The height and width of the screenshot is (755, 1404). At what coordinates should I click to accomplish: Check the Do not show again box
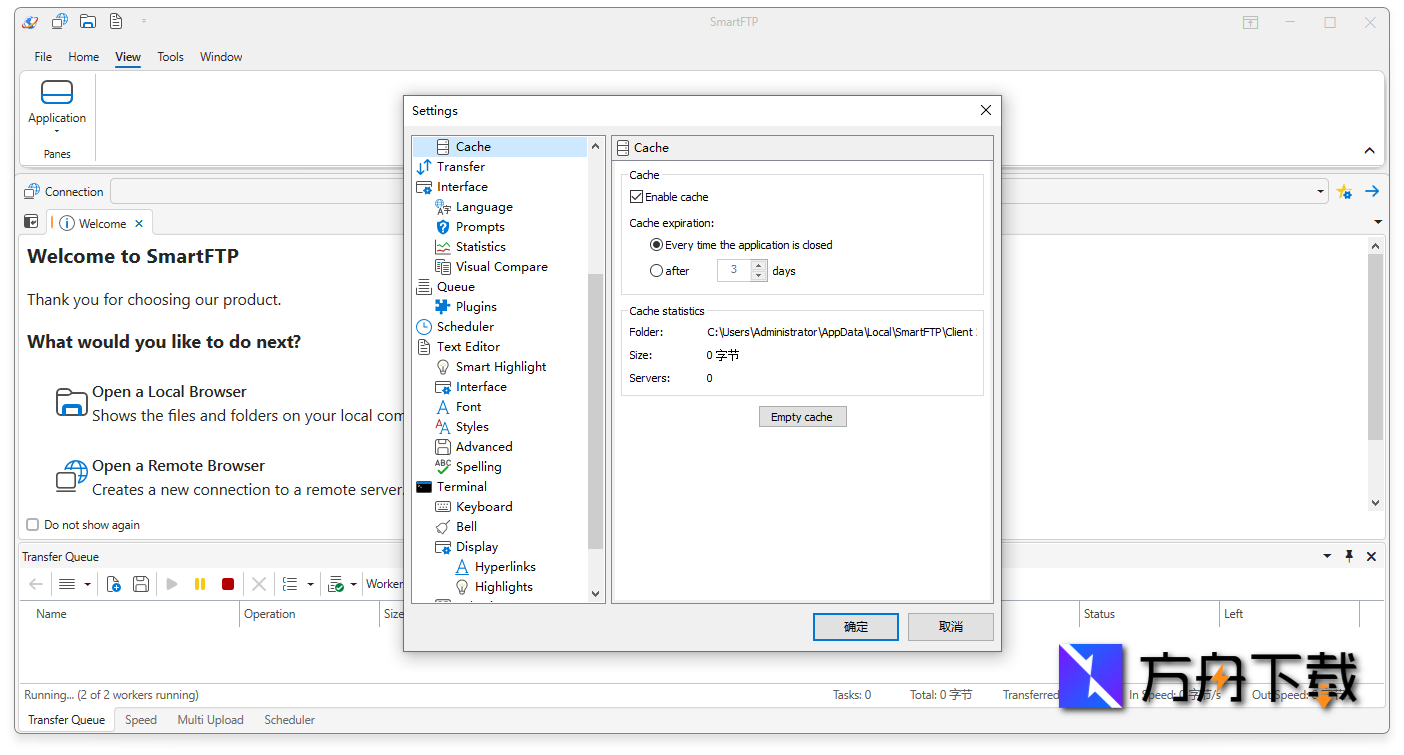pyautogui.click(x=32, y=525)
